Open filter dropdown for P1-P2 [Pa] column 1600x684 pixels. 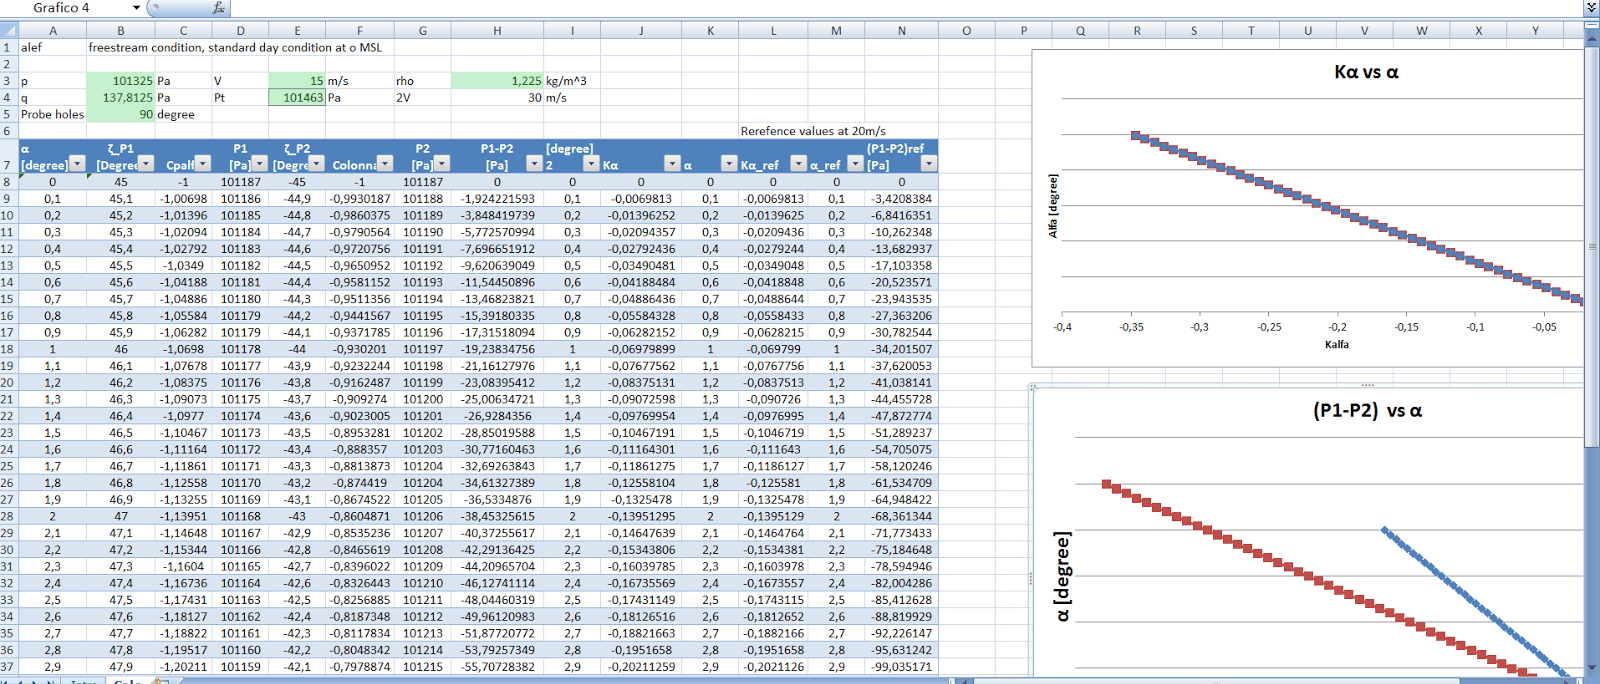click(x=533, y=164)
